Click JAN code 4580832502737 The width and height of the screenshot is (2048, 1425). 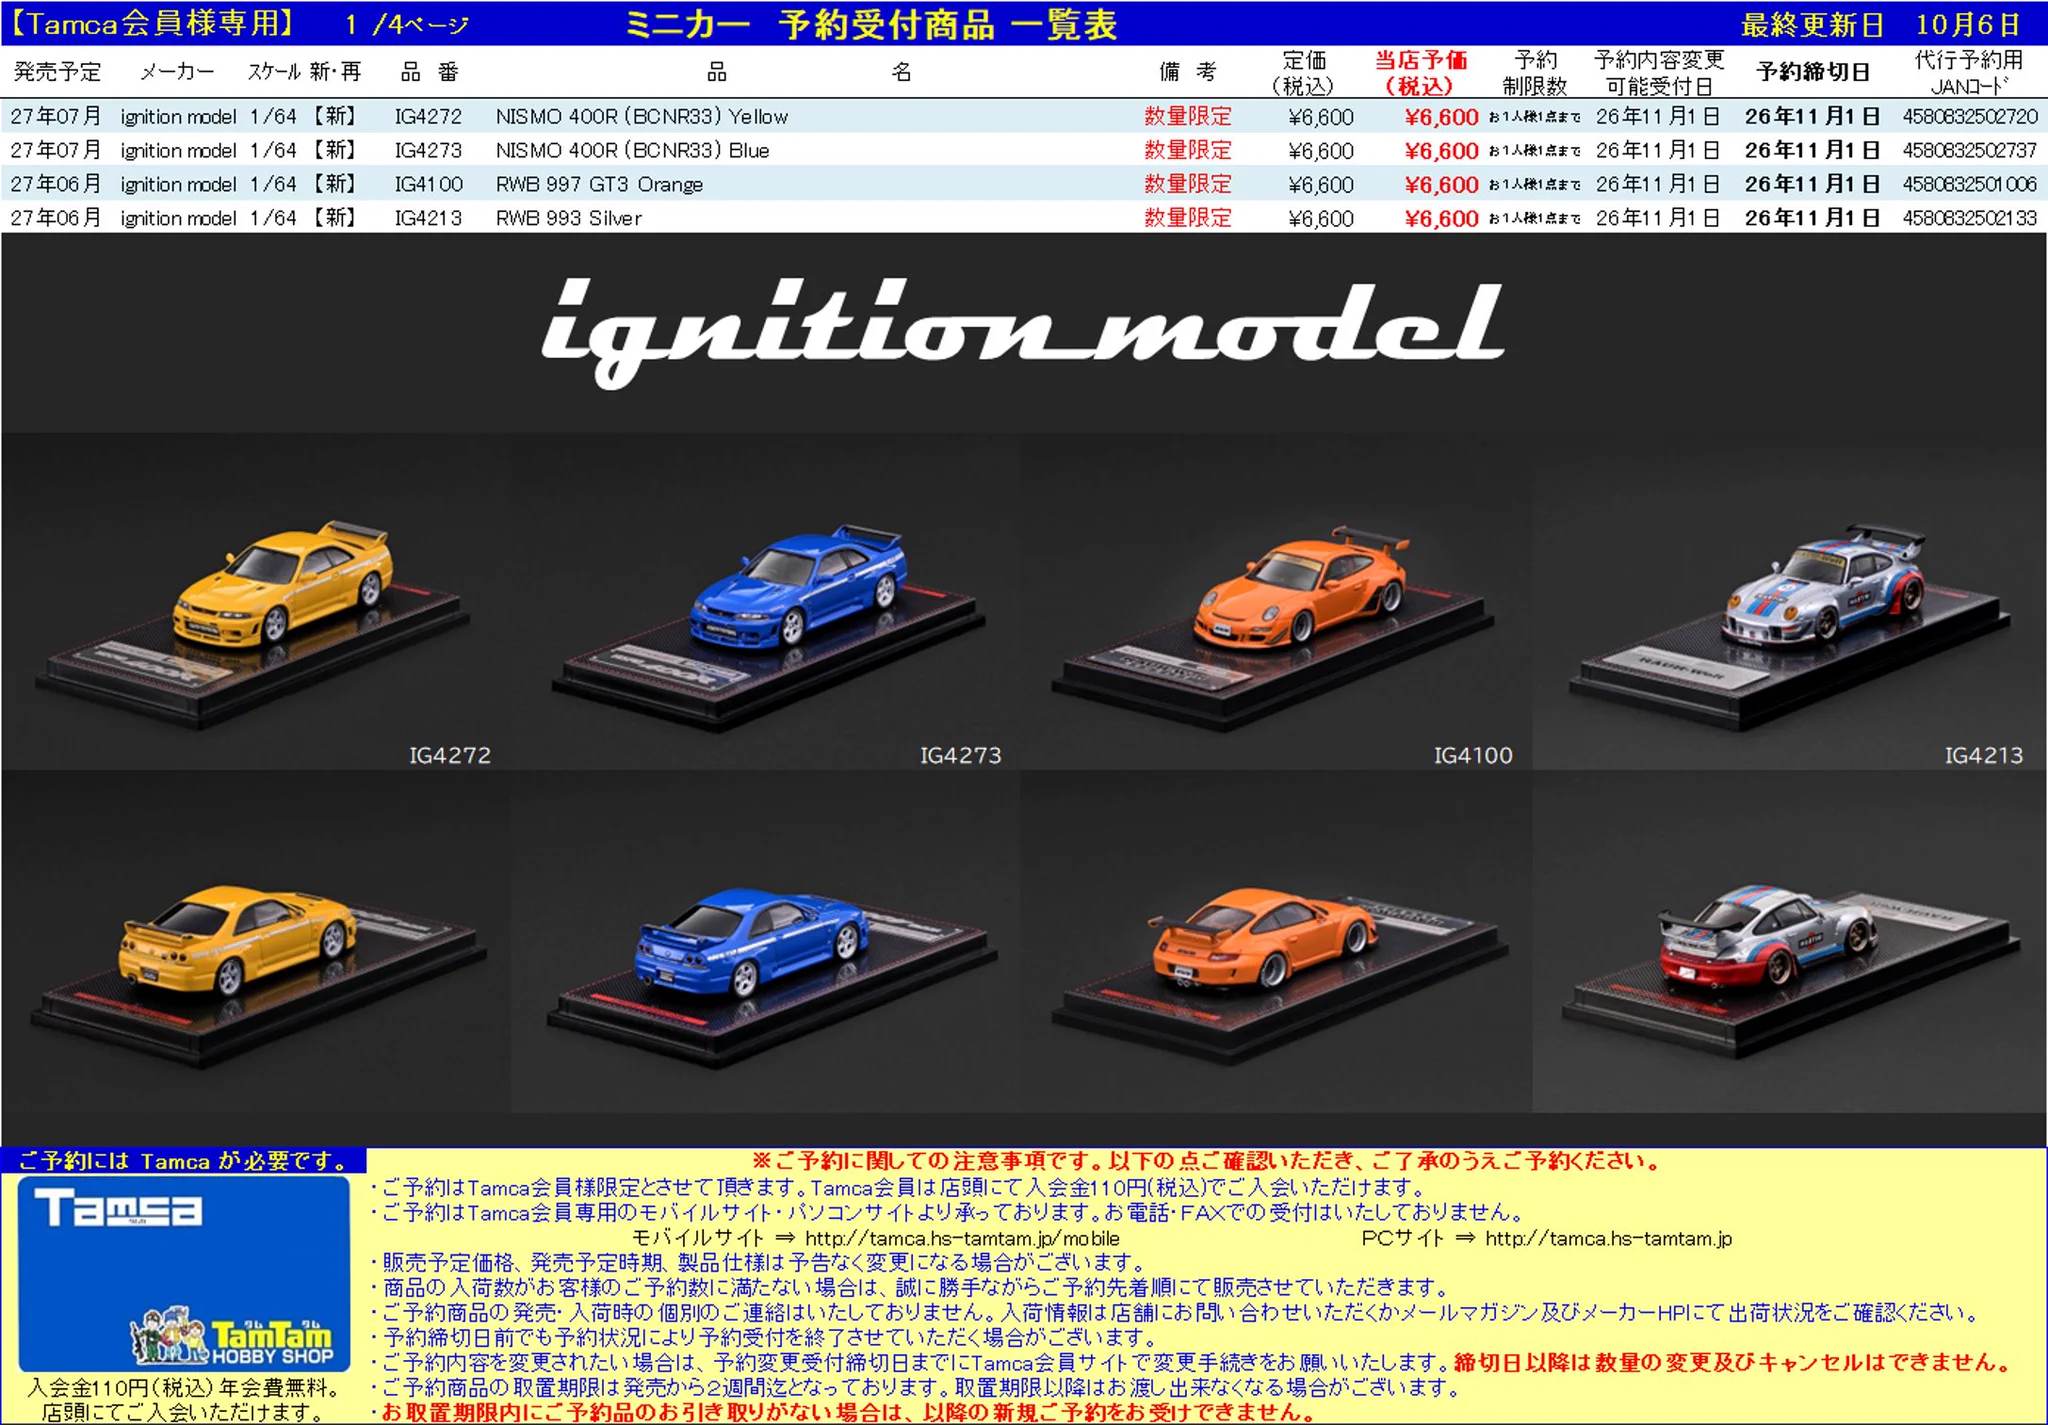click(1969, 151)
